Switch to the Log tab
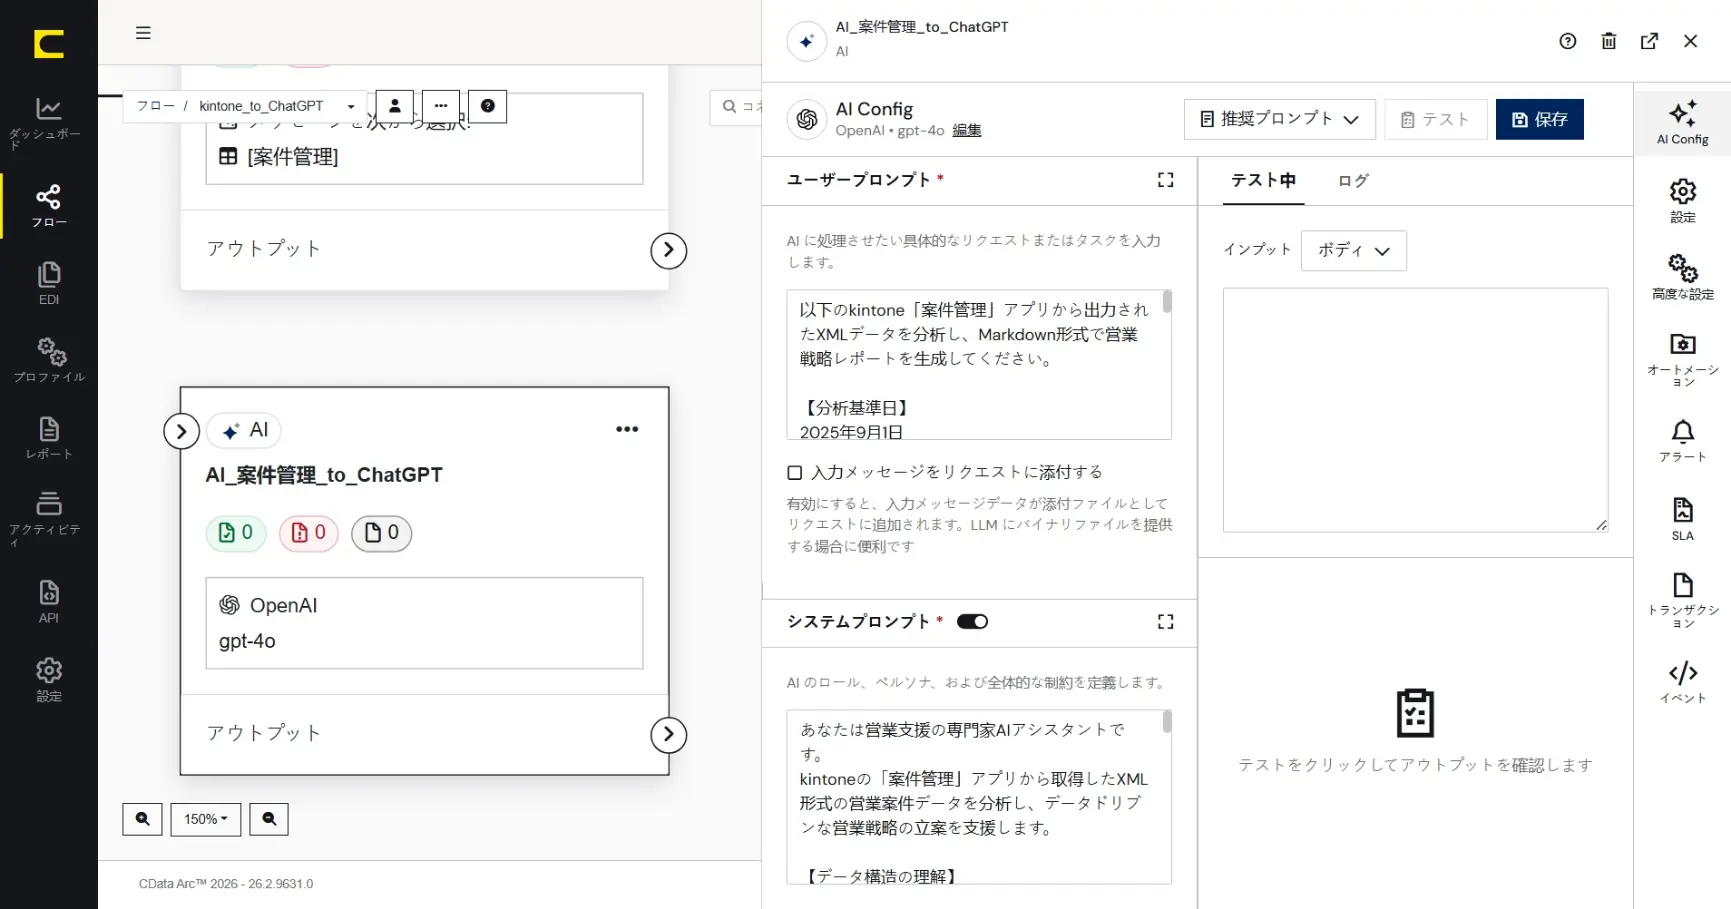 point(1353,180)
